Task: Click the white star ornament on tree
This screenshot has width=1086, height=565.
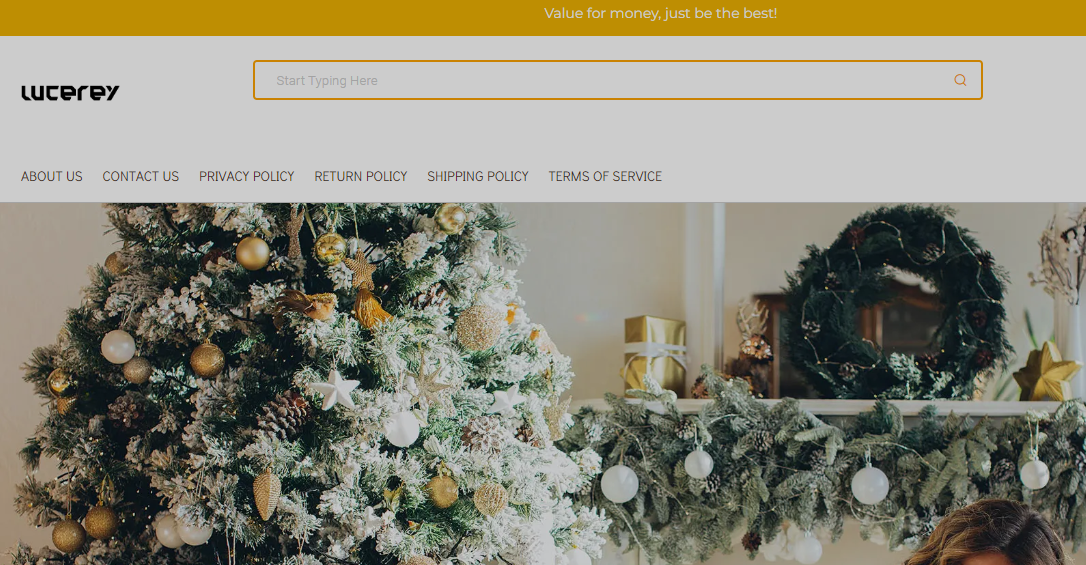Action: 335,388
